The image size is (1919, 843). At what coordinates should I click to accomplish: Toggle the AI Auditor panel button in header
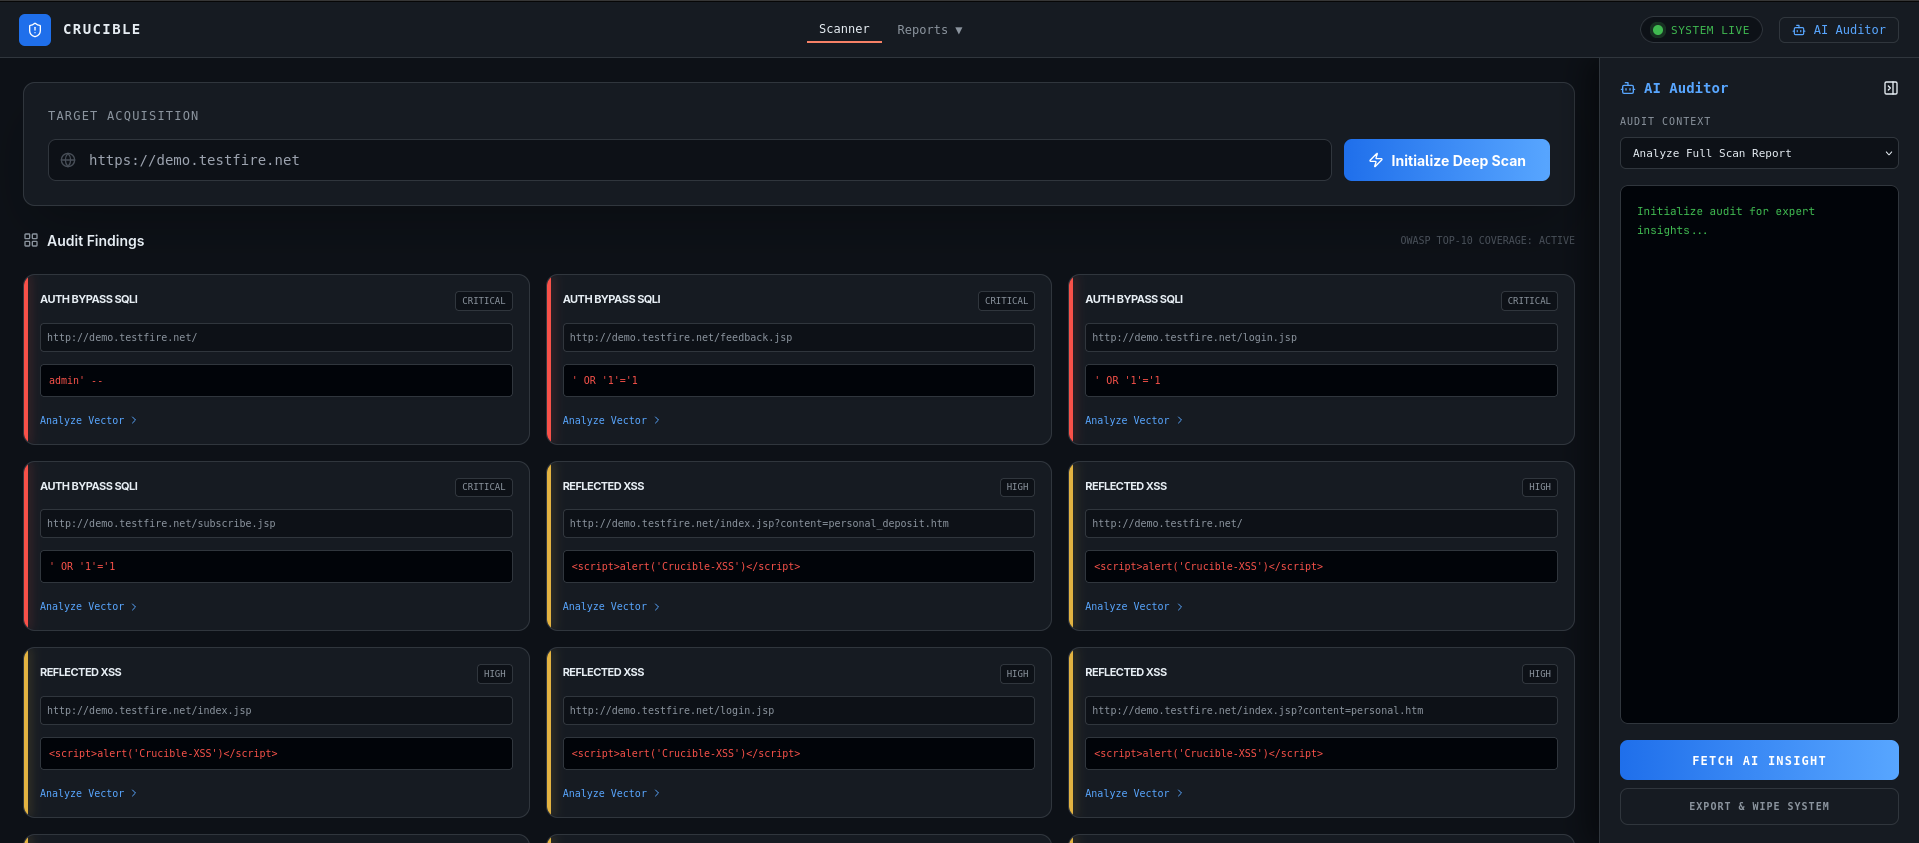tap(1838, 30)
